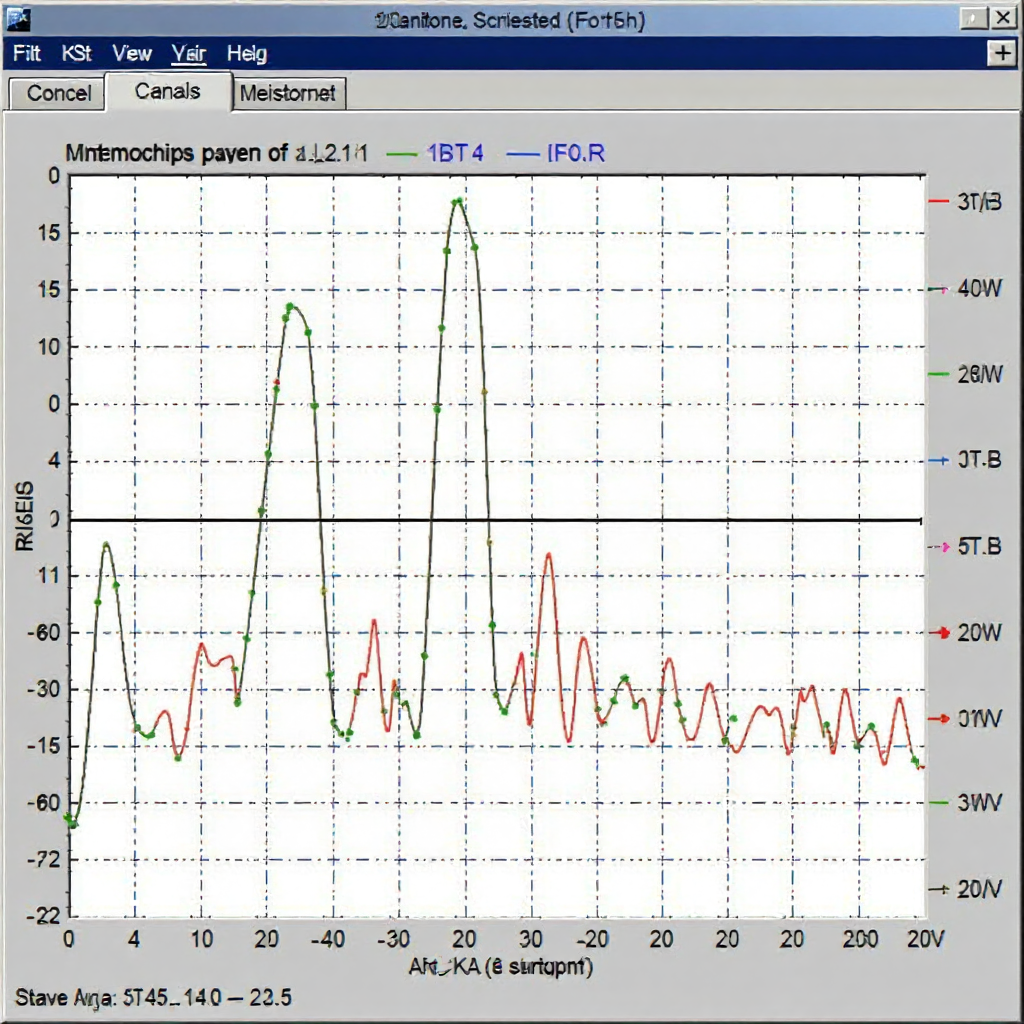
Task: Click the red 01W legend arrow
Action: point(940,718)
